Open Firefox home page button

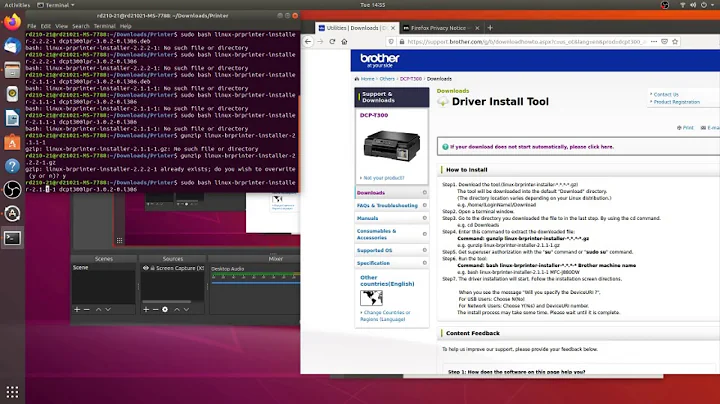click(x=344, y=41)
